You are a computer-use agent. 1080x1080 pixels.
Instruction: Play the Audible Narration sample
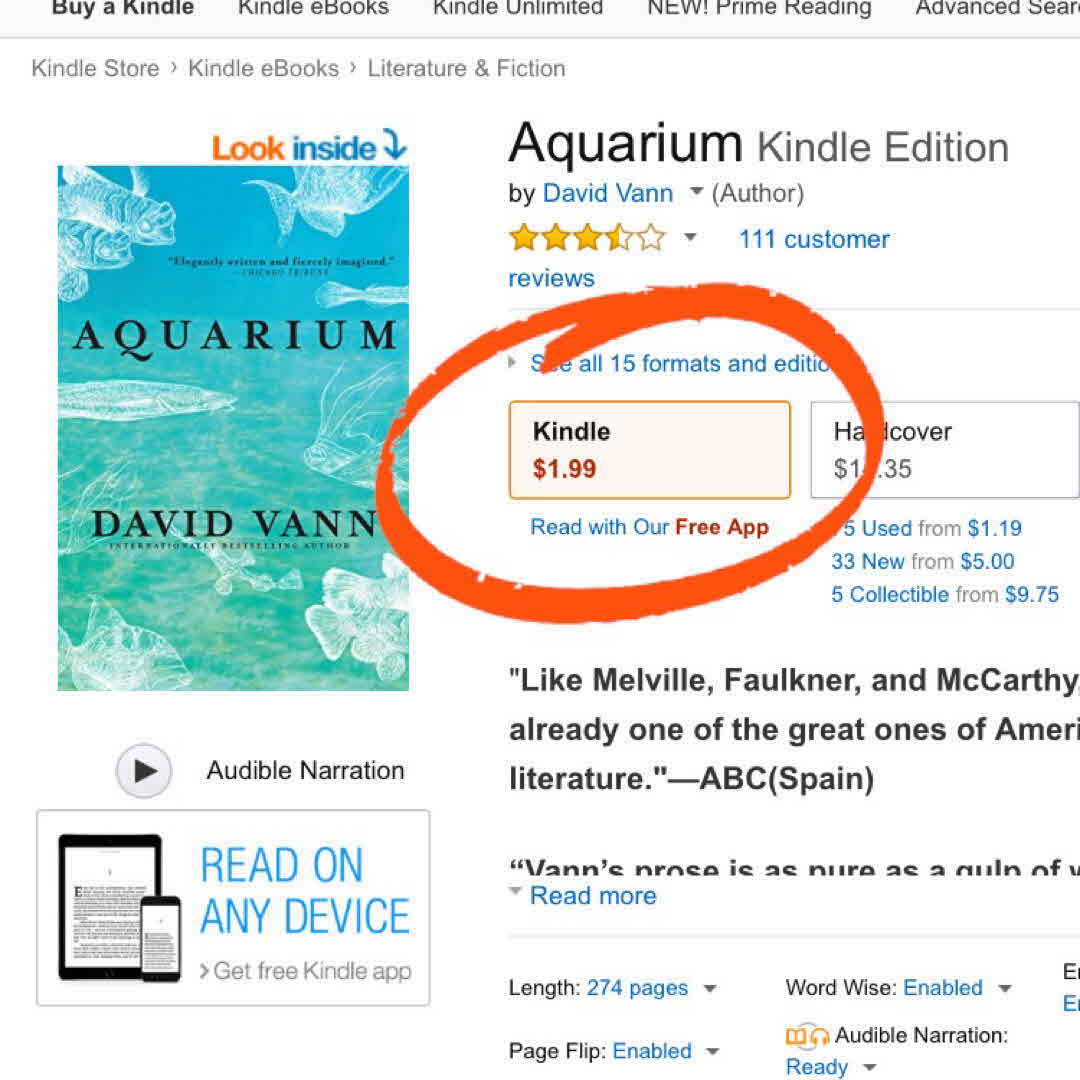(x=144, y=771)
